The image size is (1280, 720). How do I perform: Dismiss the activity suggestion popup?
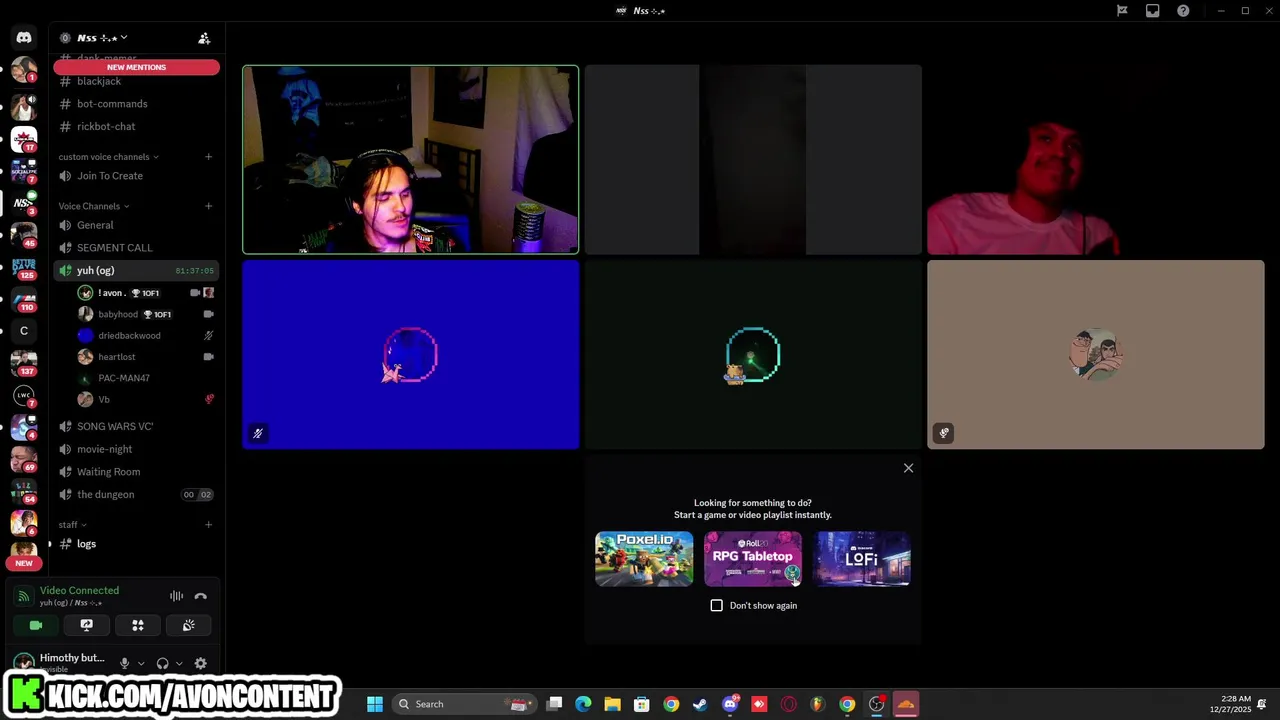coord(908,468)
